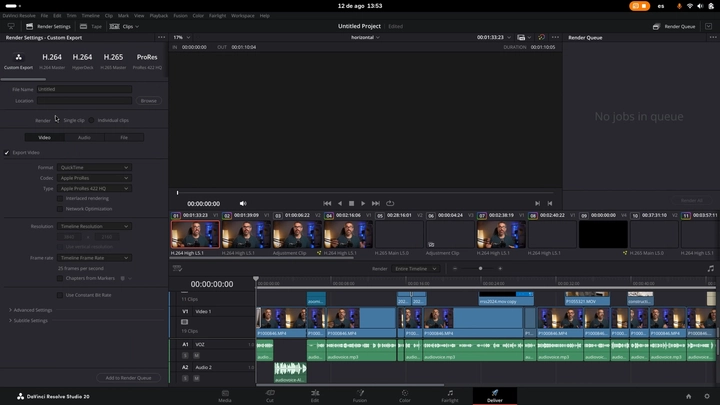Screen dimensions: 720x405
Task: Switch to the File settings tab
Action: [x=124, y=137]
